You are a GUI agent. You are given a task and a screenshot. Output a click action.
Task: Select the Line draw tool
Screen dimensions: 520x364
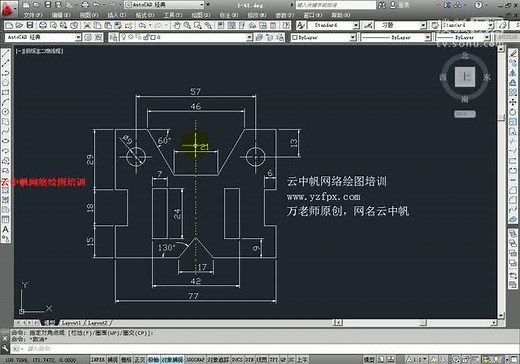[x=6, y=53]
